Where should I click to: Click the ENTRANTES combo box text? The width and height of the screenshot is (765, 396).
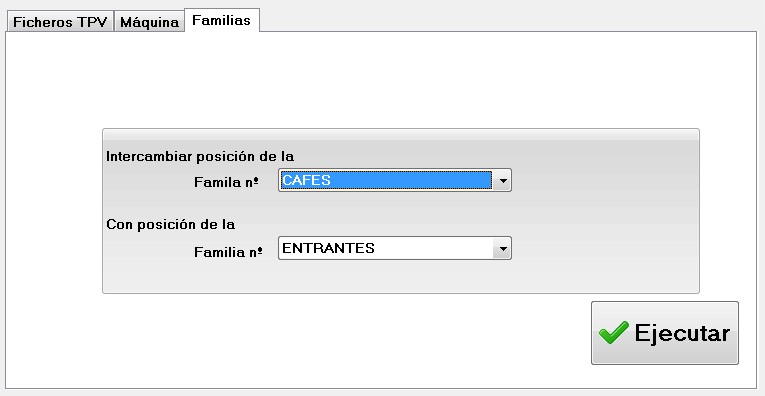(328, 248)
